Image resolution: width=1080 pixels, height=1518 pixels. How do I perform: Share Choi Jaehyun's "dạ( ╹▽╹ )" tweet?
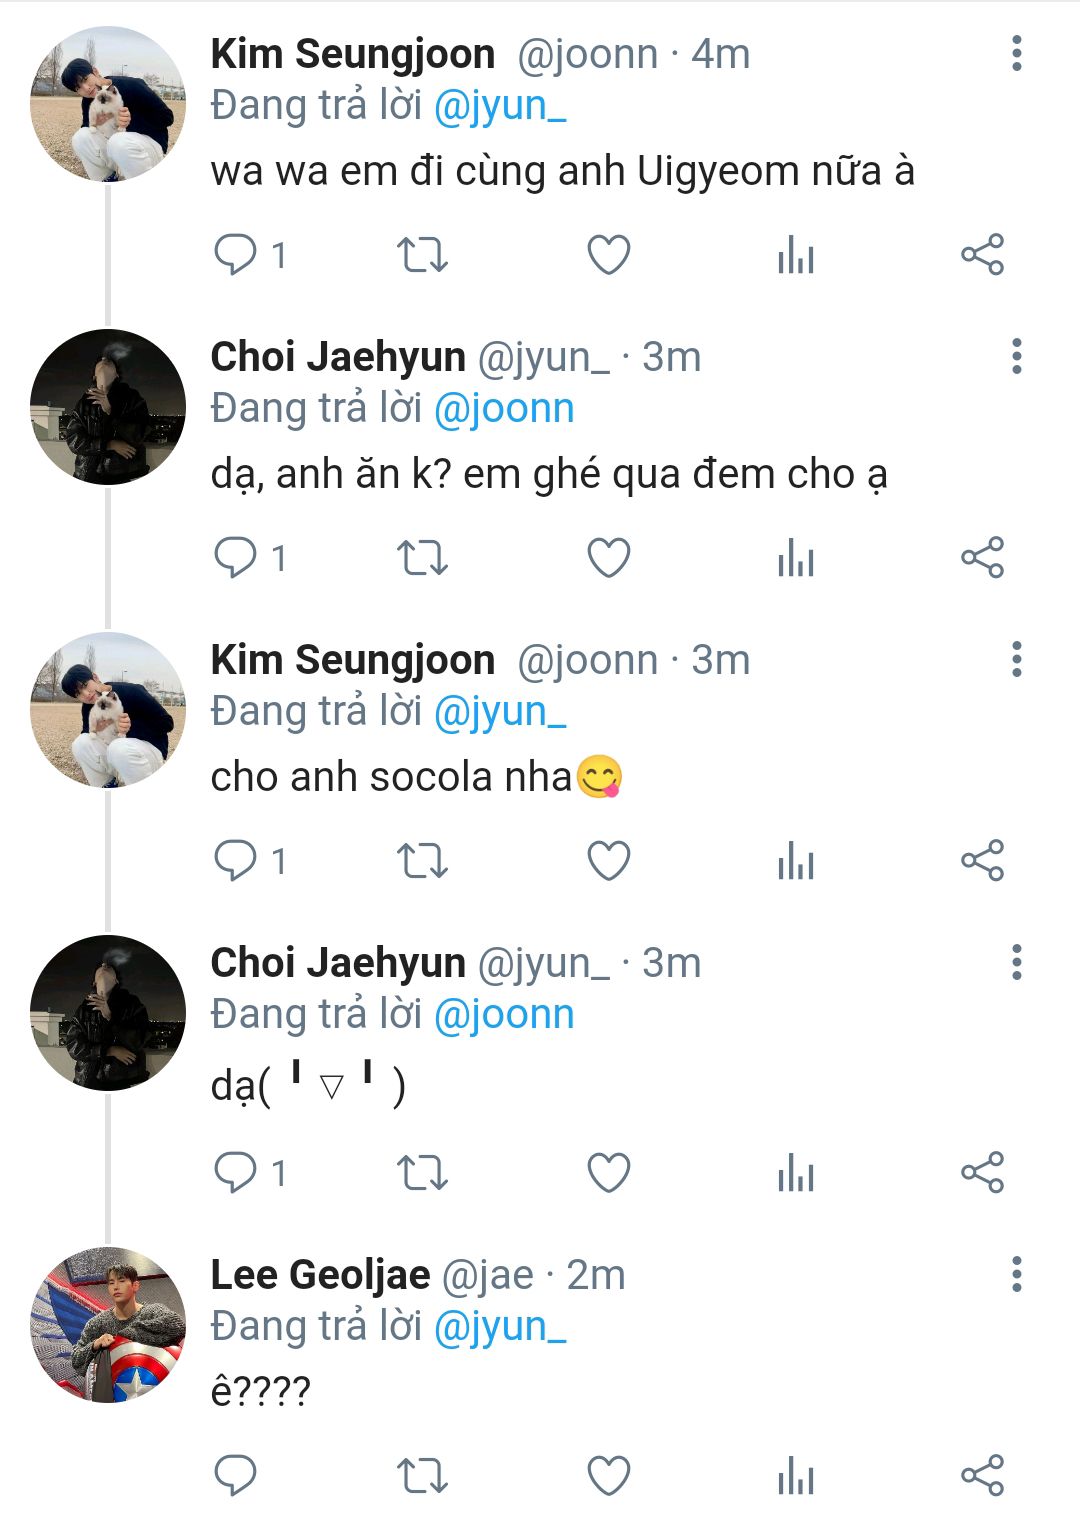point(982,1172)
